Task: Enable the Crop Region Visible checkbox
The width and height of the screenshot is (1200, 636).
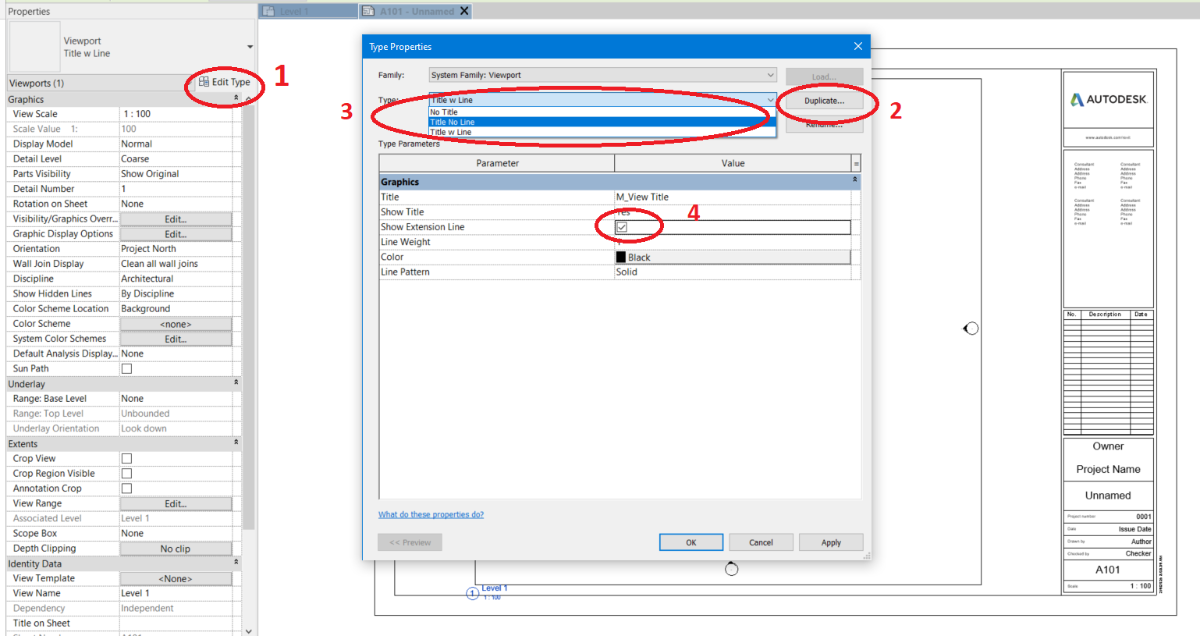Action: [x=127, y=474]
